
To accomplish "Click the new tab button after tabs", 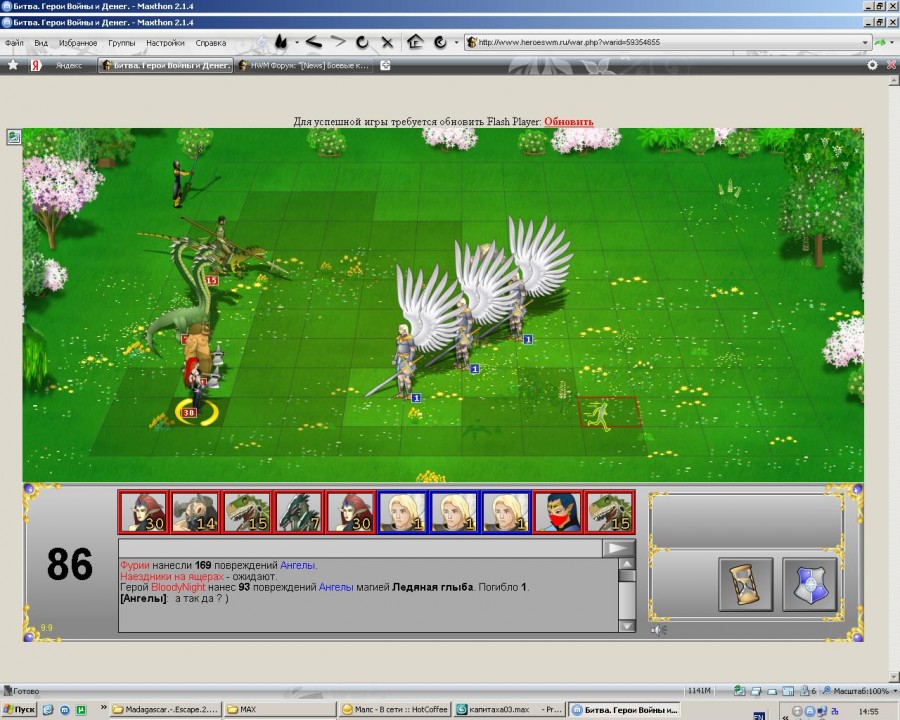I will (x=386, y=65).
